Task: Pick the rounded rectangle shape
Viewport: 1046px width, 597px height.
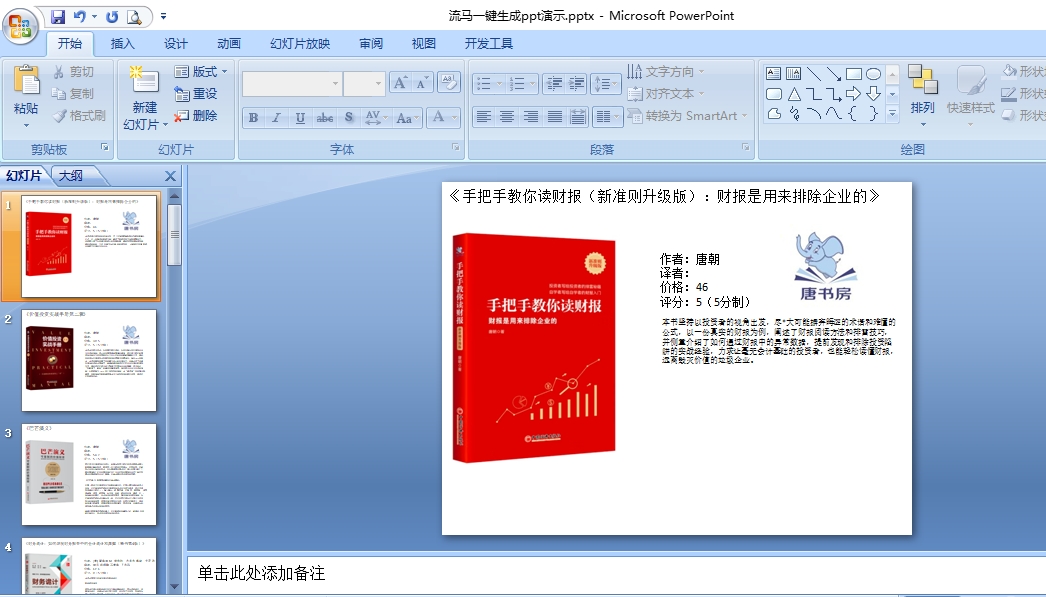Action: coord(773,93)
